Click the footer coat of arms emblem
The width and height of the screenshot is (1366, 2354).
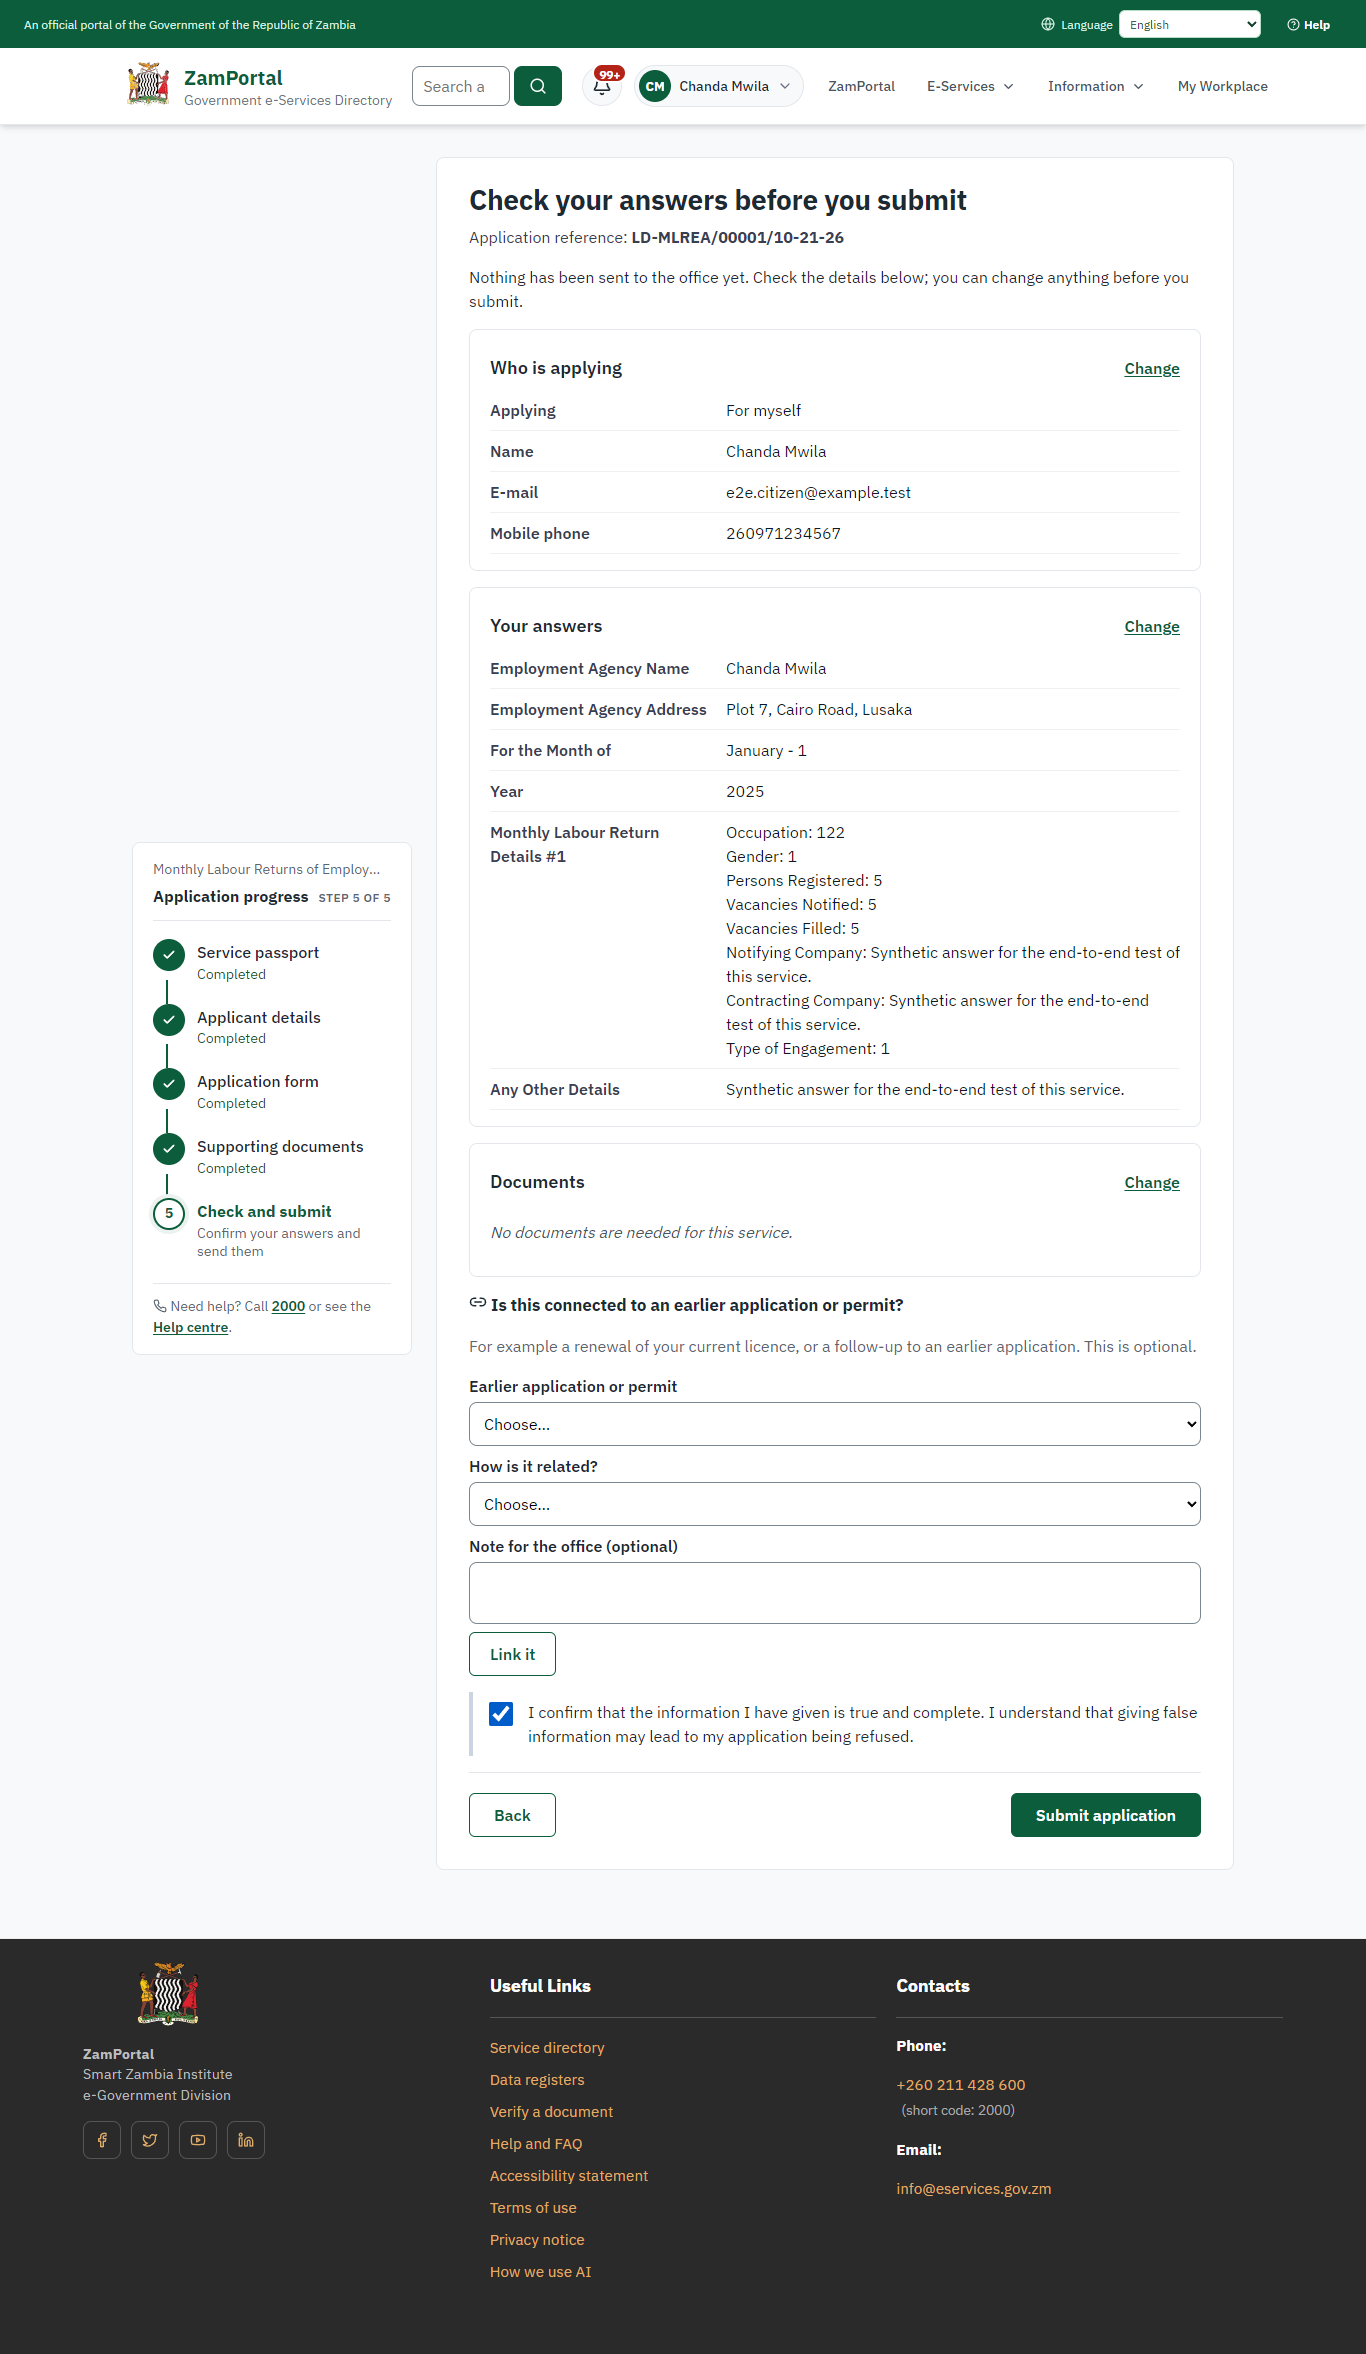click(168, 1994)
